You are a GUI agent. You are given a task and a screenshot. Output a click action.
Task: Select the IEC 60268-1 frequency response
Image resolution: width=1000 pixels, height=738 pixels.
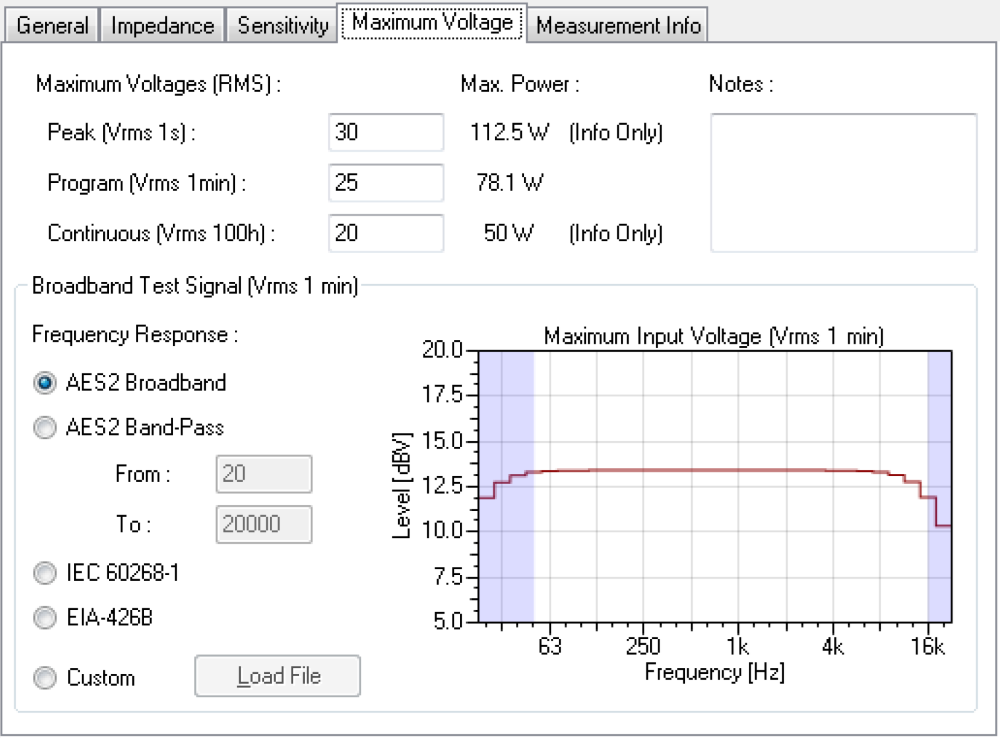click(x=45, y=573)
